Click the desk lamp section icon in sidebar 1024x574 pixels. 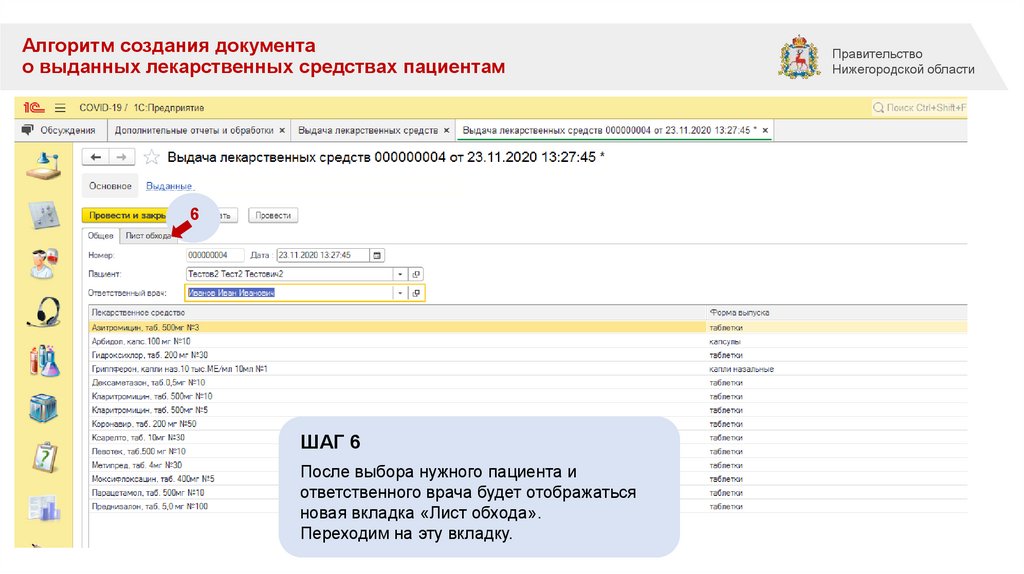click(x=45, y=164)
